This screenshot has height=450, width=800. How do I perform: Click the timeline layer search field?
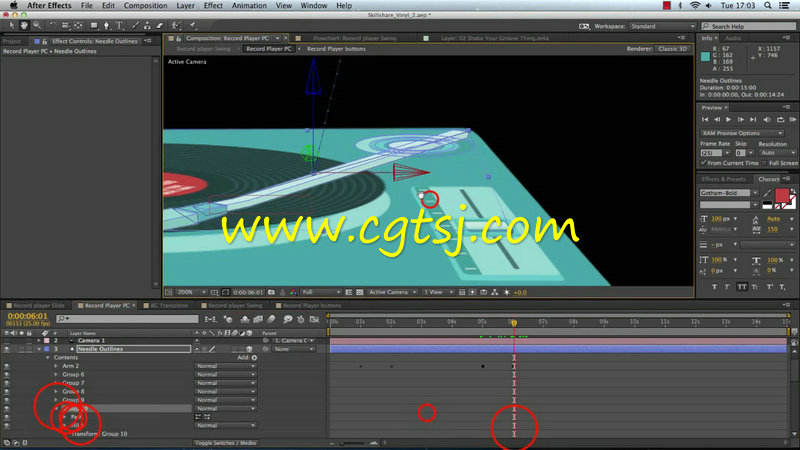127,319
